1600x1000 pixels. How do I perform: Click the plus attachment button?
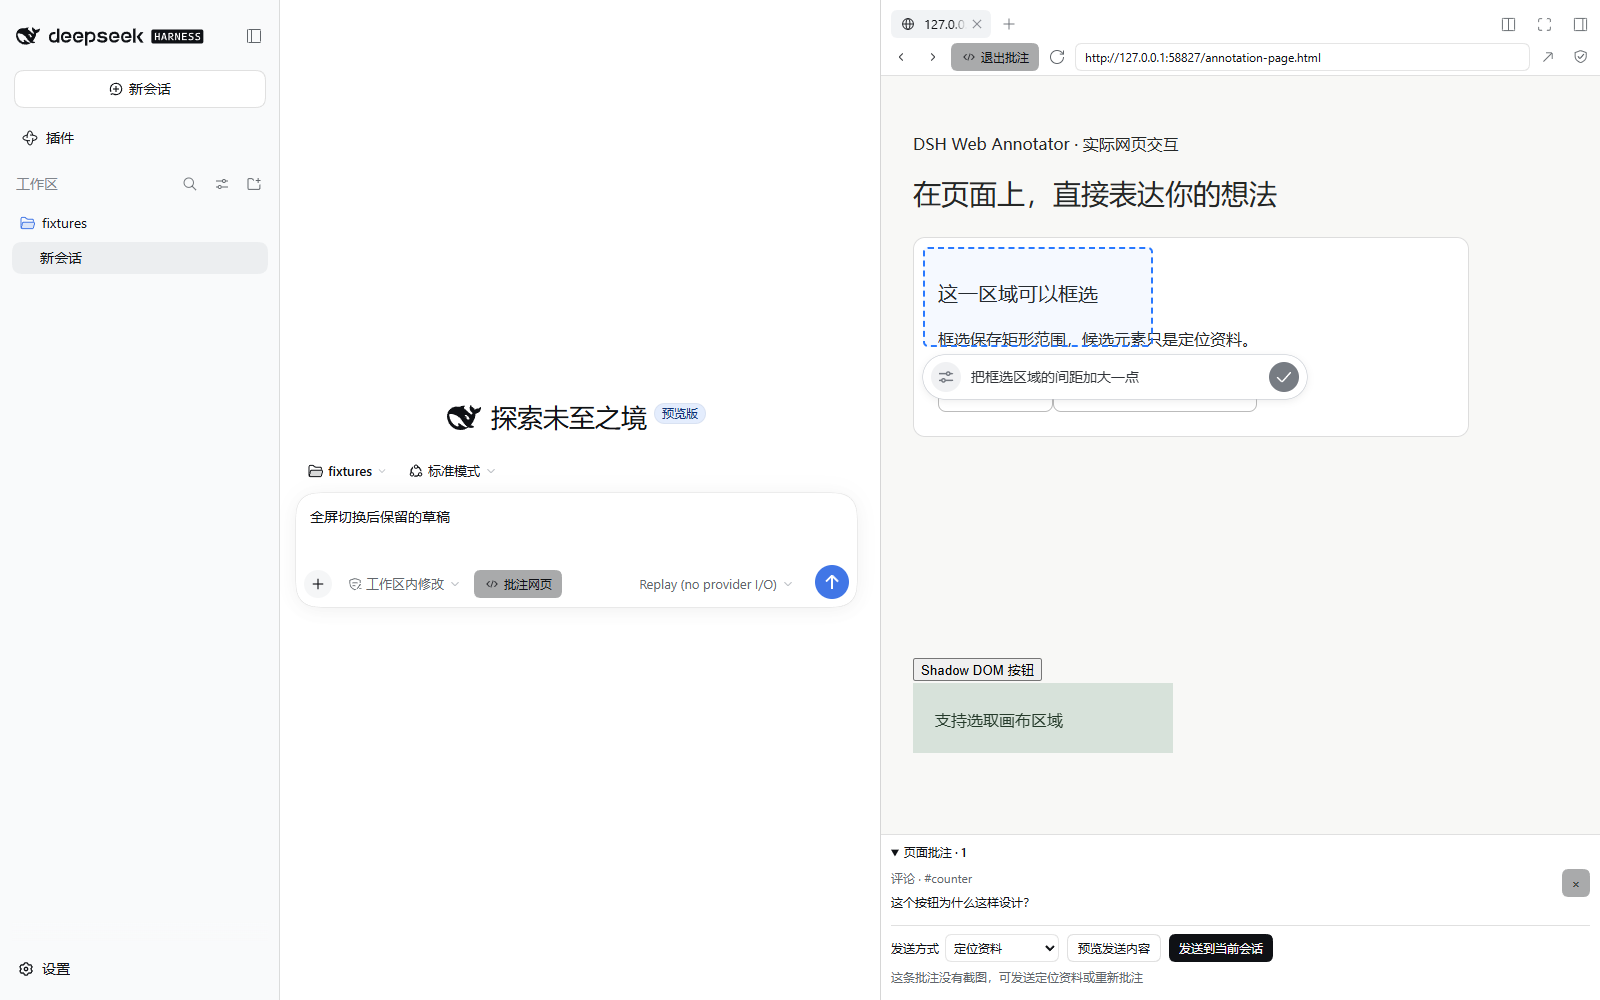(318, 584)
